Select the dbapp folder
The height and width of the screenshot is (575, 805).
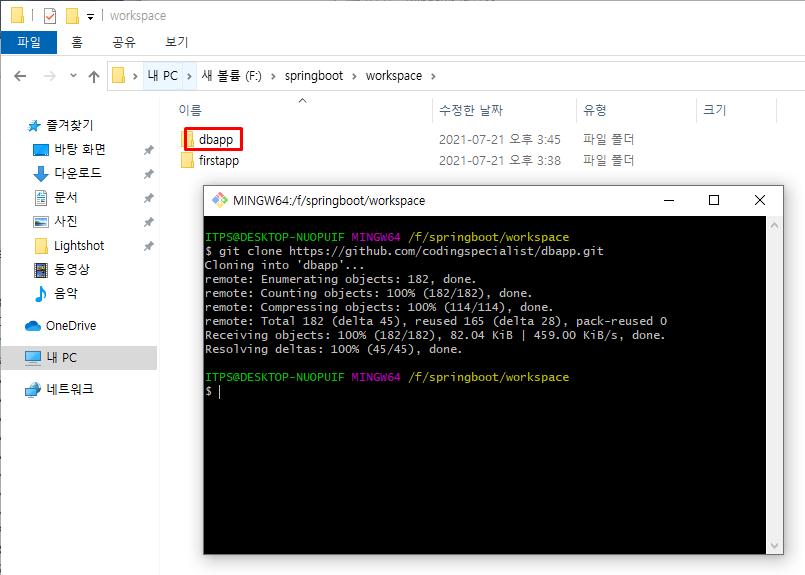click(x=216, y=139)
